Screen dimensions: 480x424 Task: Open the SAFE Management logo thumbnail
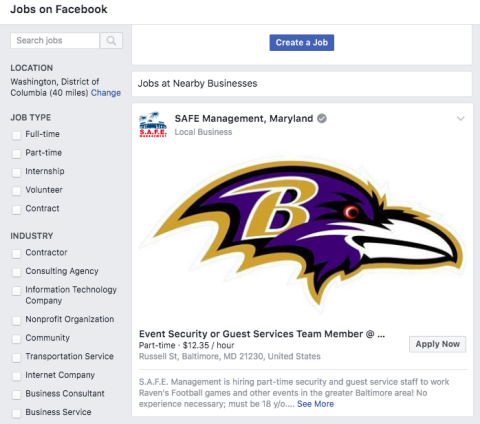point(153,125)
